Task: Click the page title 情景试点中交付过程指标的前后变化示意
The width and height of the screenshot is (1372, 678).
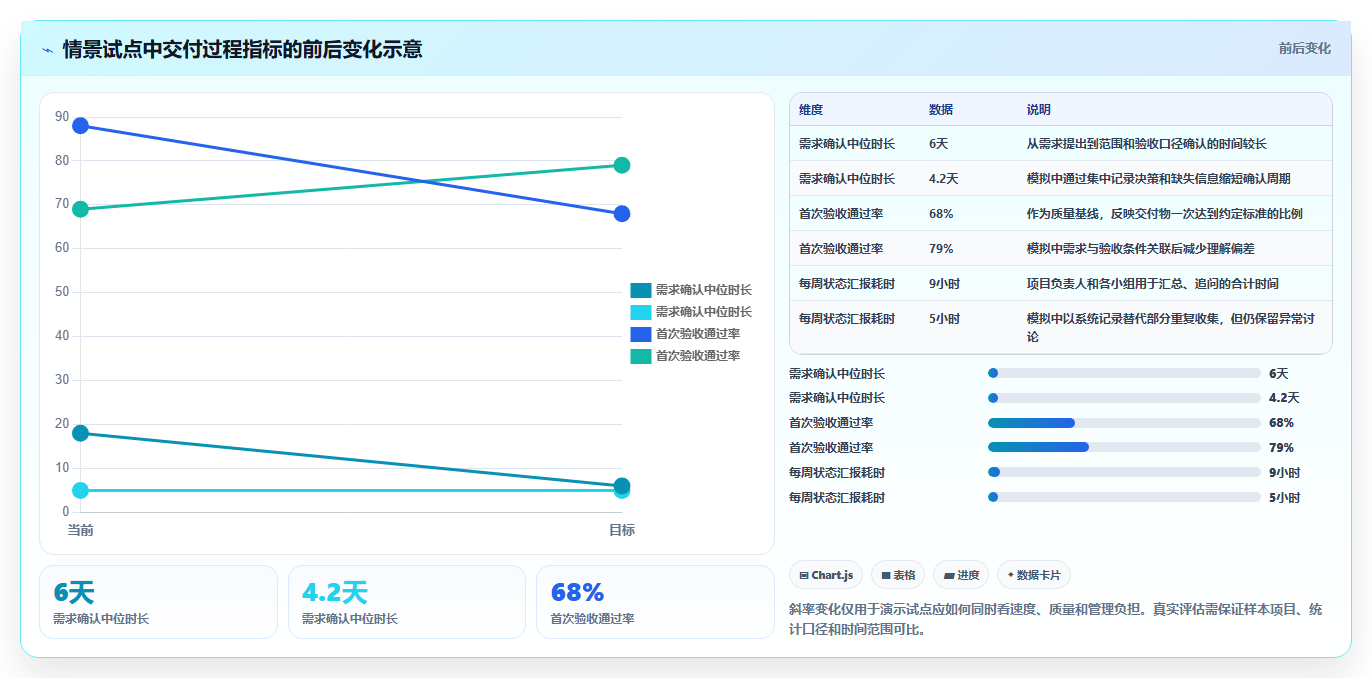Action: point(242,49)
